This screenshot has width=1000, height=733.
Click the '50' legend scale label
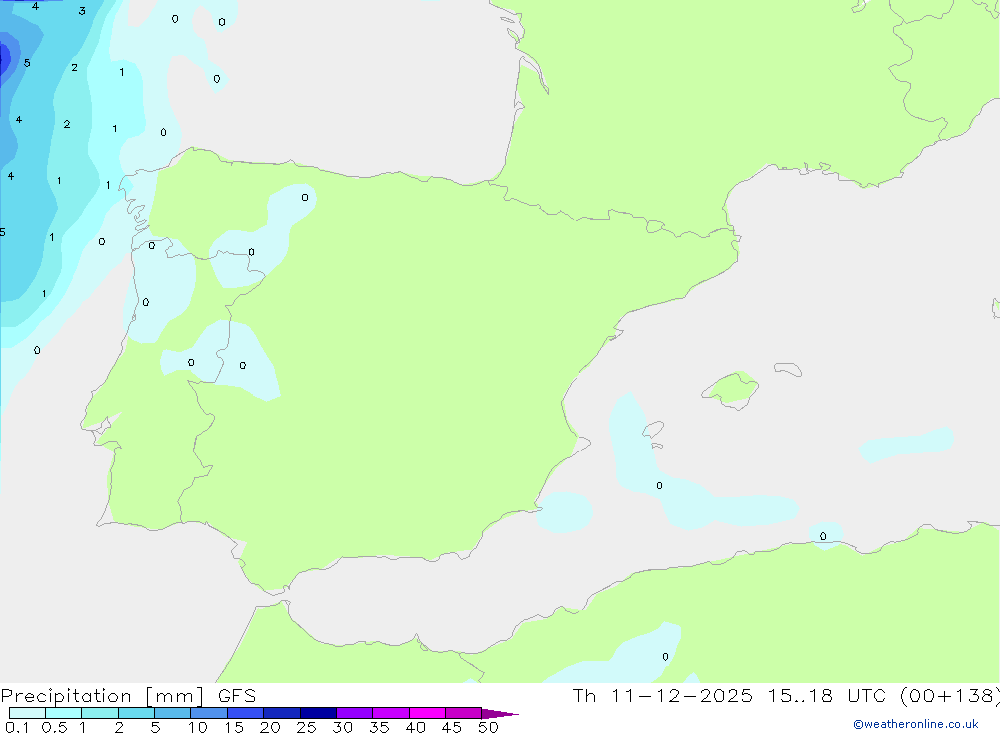[488, 727]
